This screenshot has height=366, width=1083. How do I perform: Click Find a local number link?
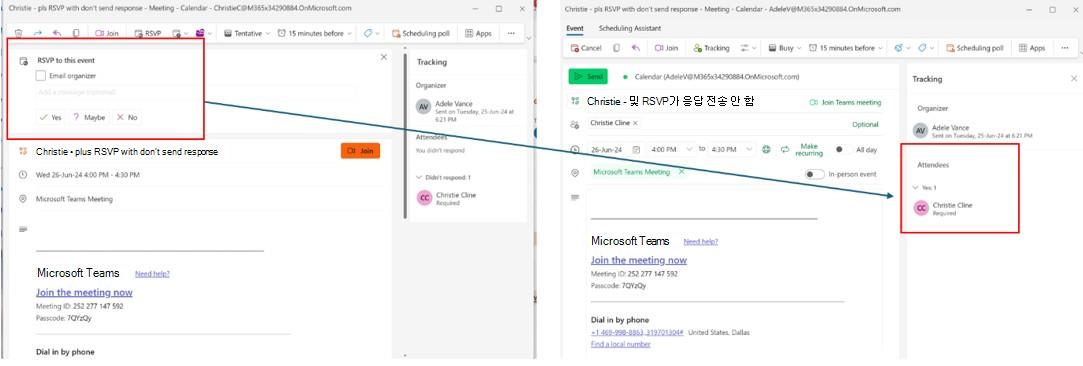620,344
